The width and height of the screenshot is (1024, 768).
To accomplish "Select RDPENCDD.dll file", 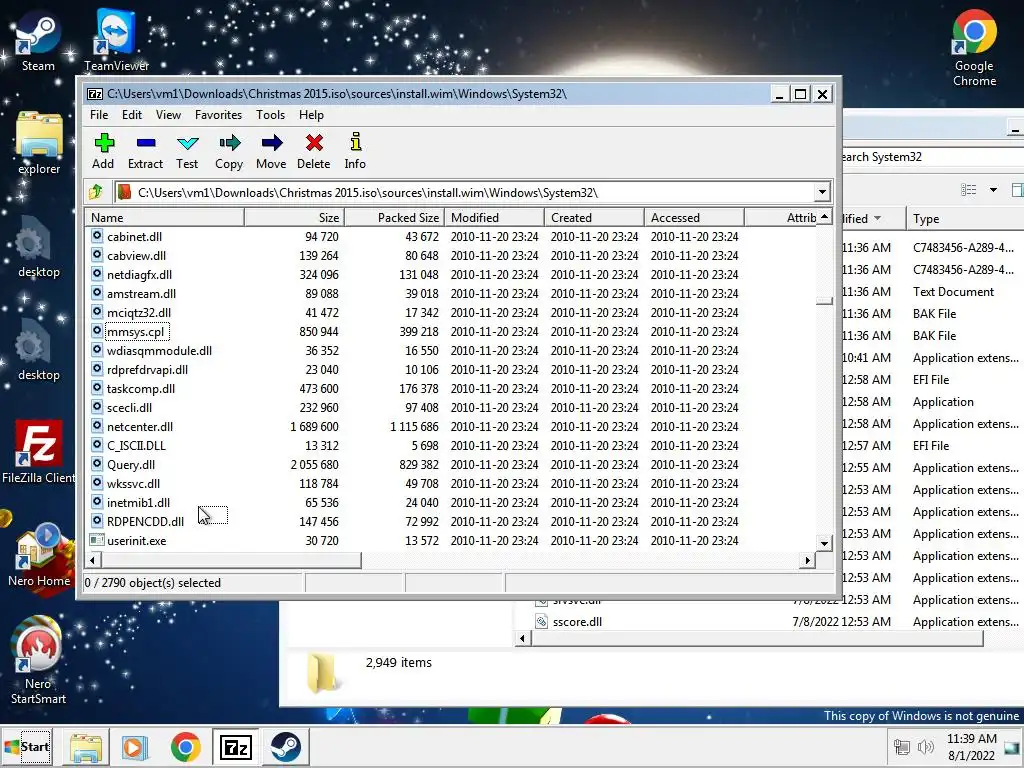I will point(145,522).
